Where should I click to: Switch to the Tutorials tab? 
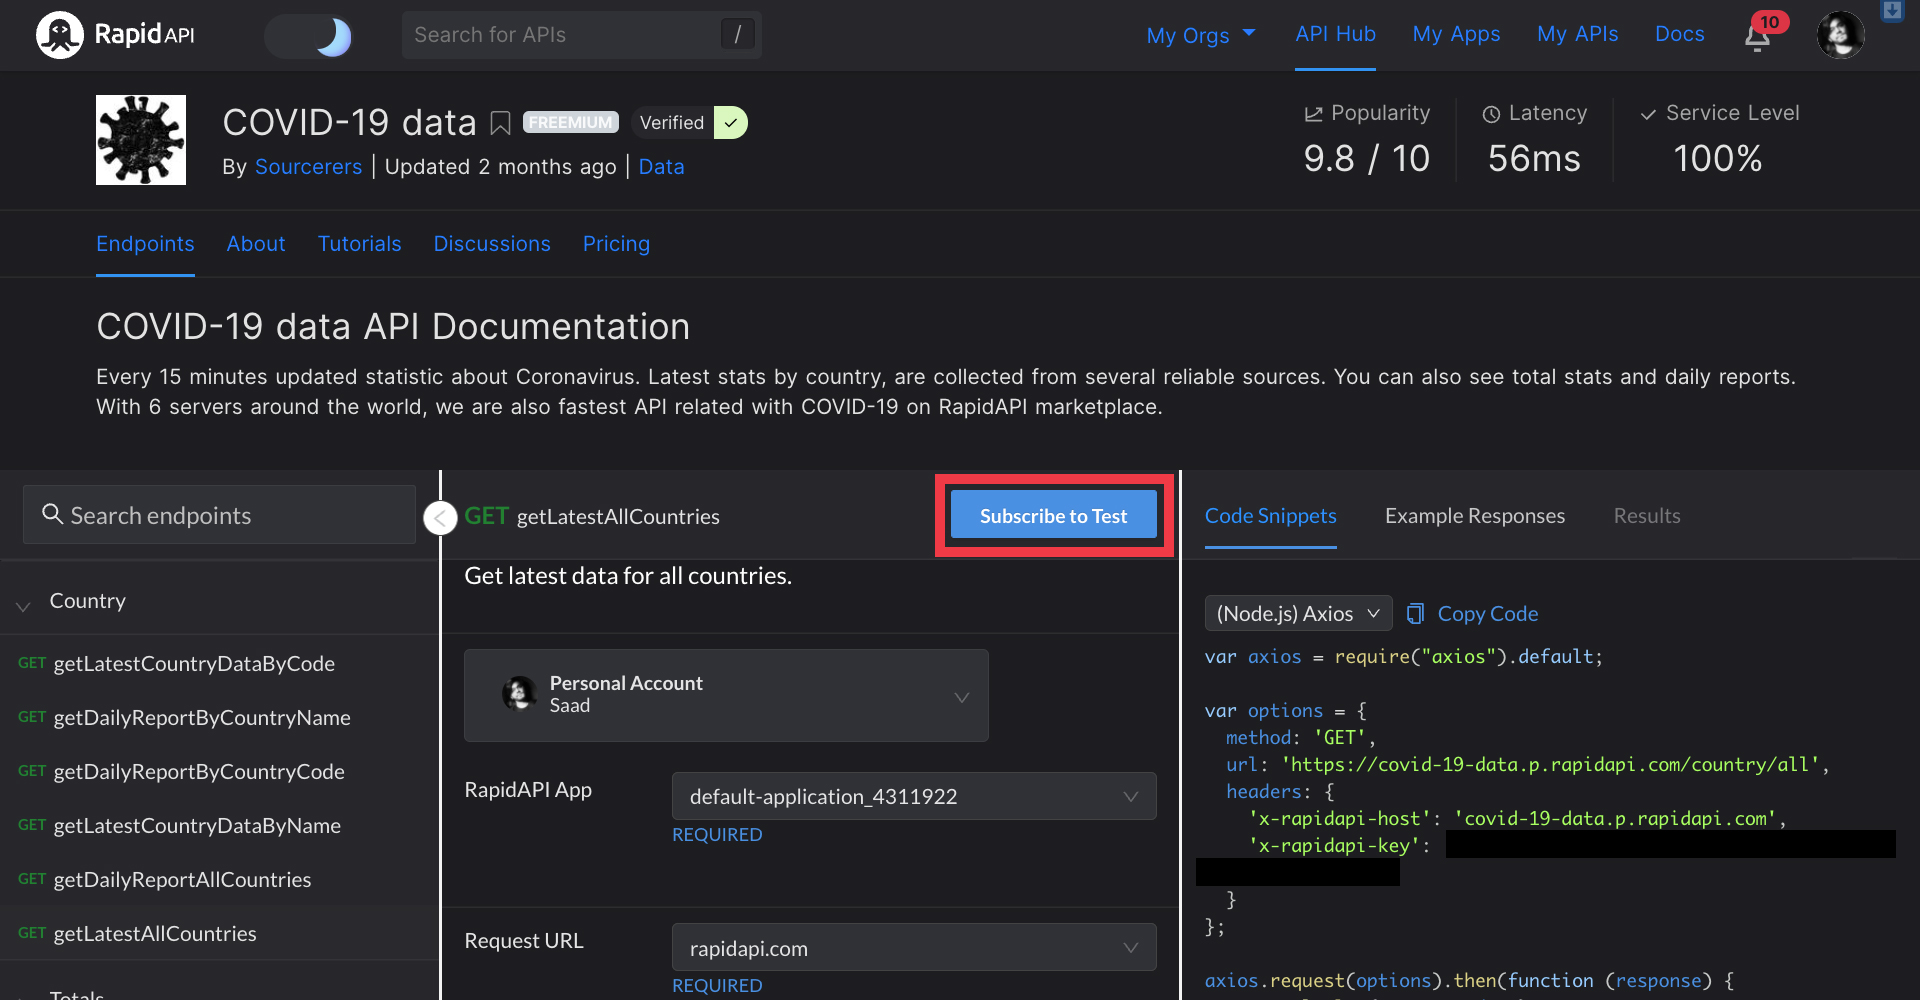click(359, 244)
